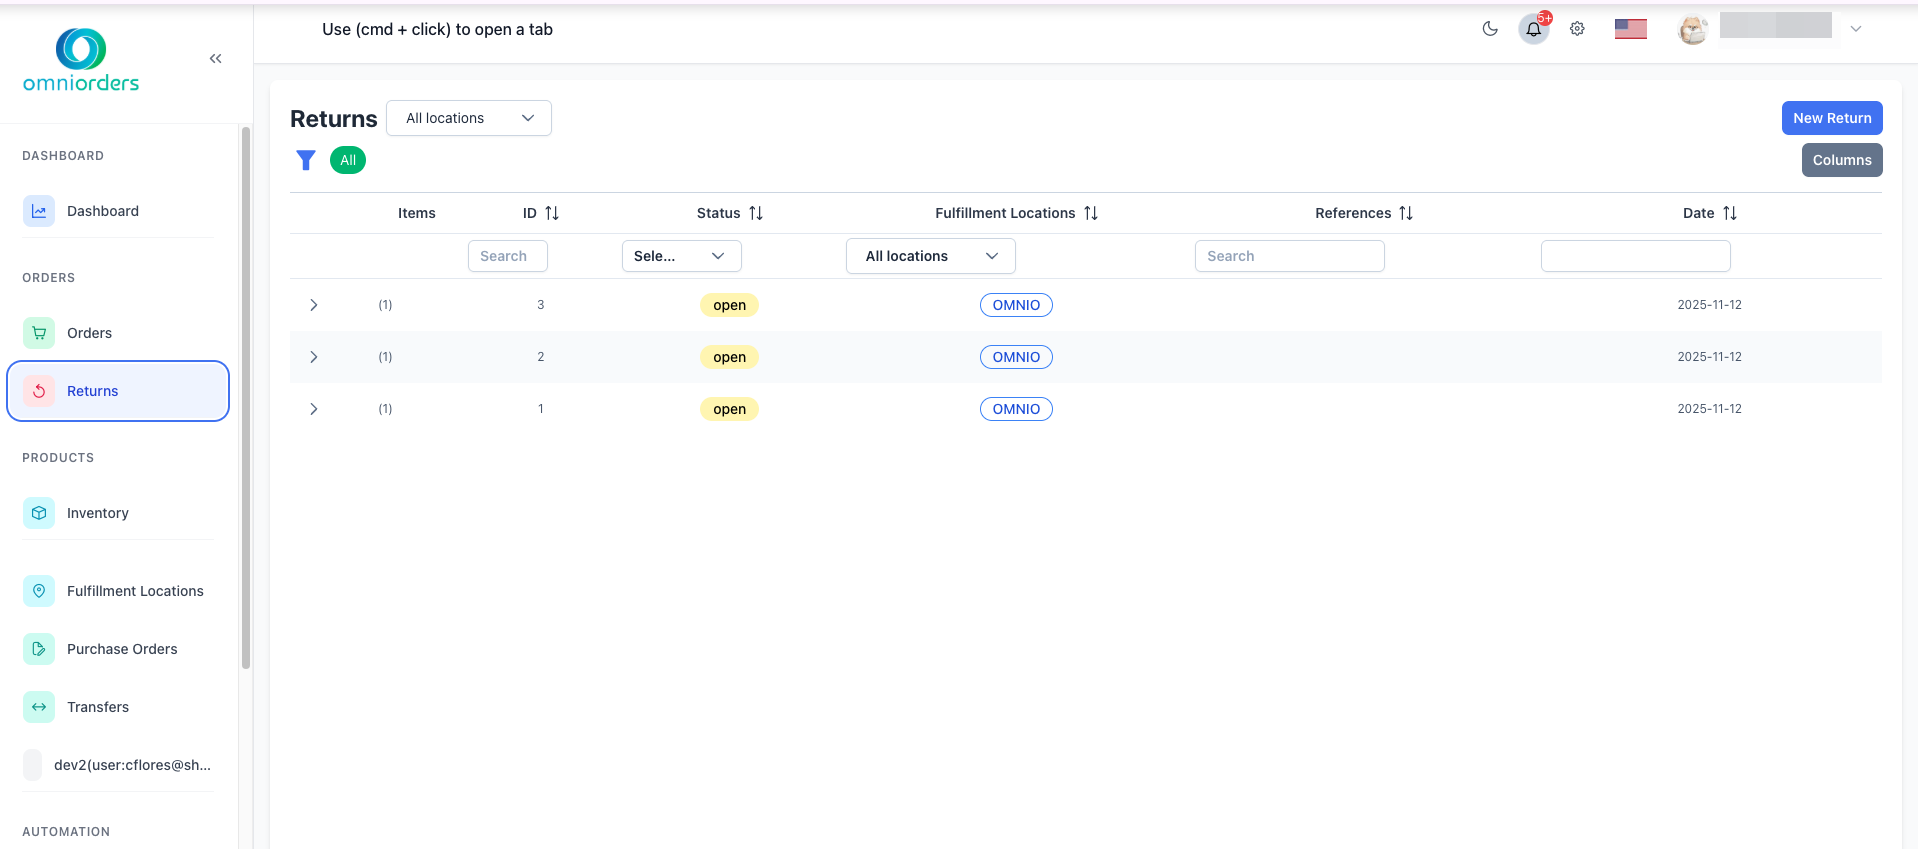The height and width of the screenshot is (849, 1918).
Task: Toggle the green All filter chip
Action: (x=348, y=160)
